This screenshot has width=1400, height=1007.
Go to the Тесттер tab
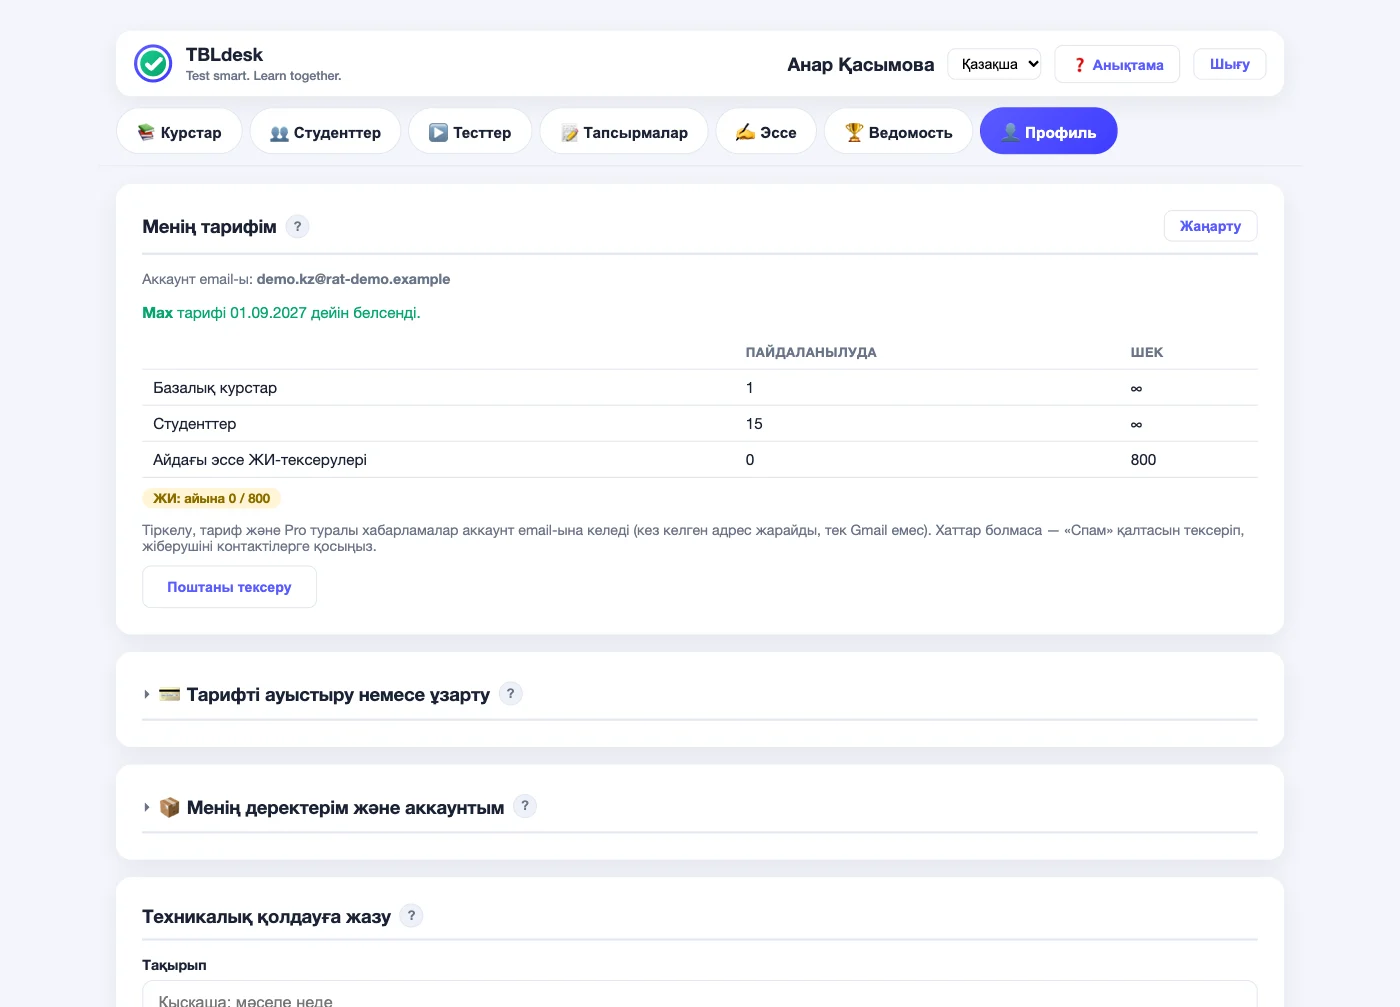pos(470,132)
